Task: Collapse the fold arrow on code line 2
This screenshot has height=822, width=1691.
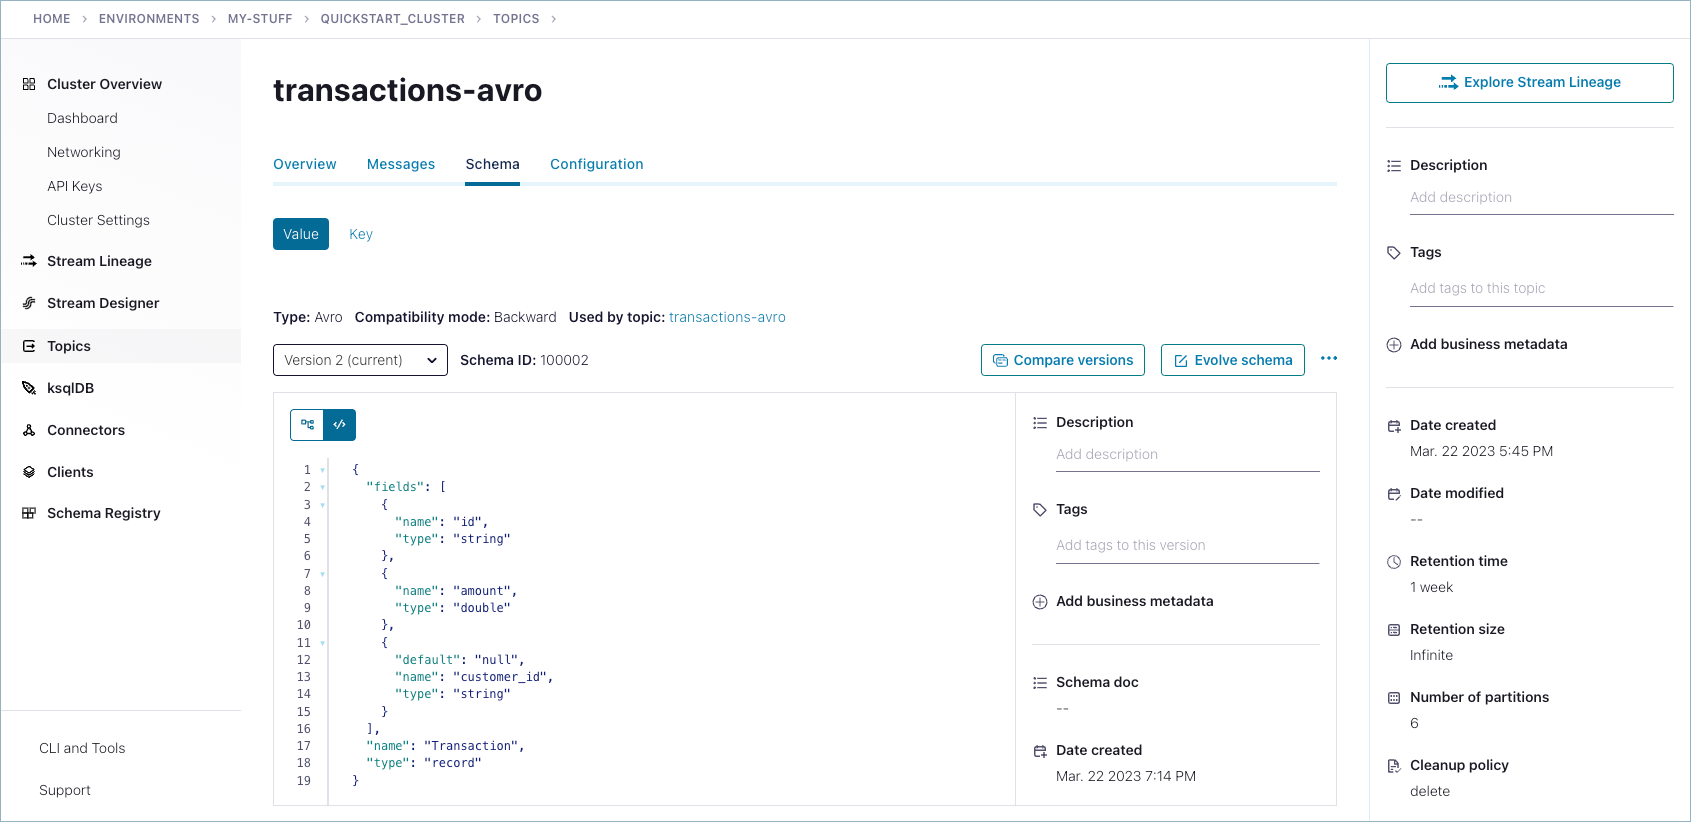Action: (322, 487)
